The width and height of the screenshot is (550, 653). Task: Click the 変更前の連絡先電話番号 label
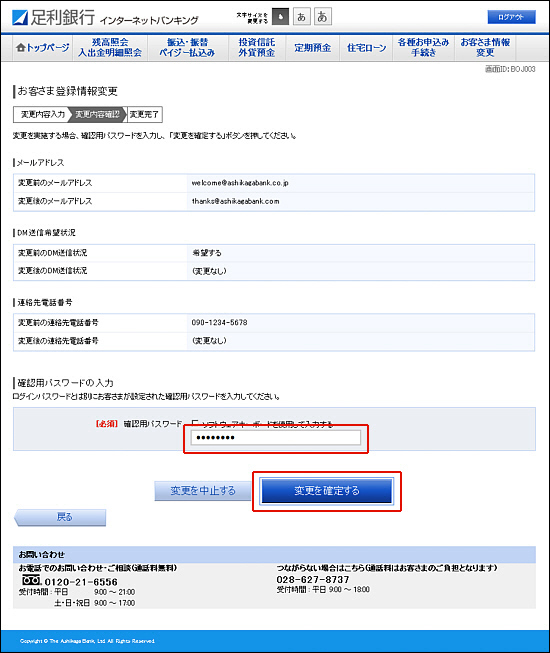(x=58, y=322)
